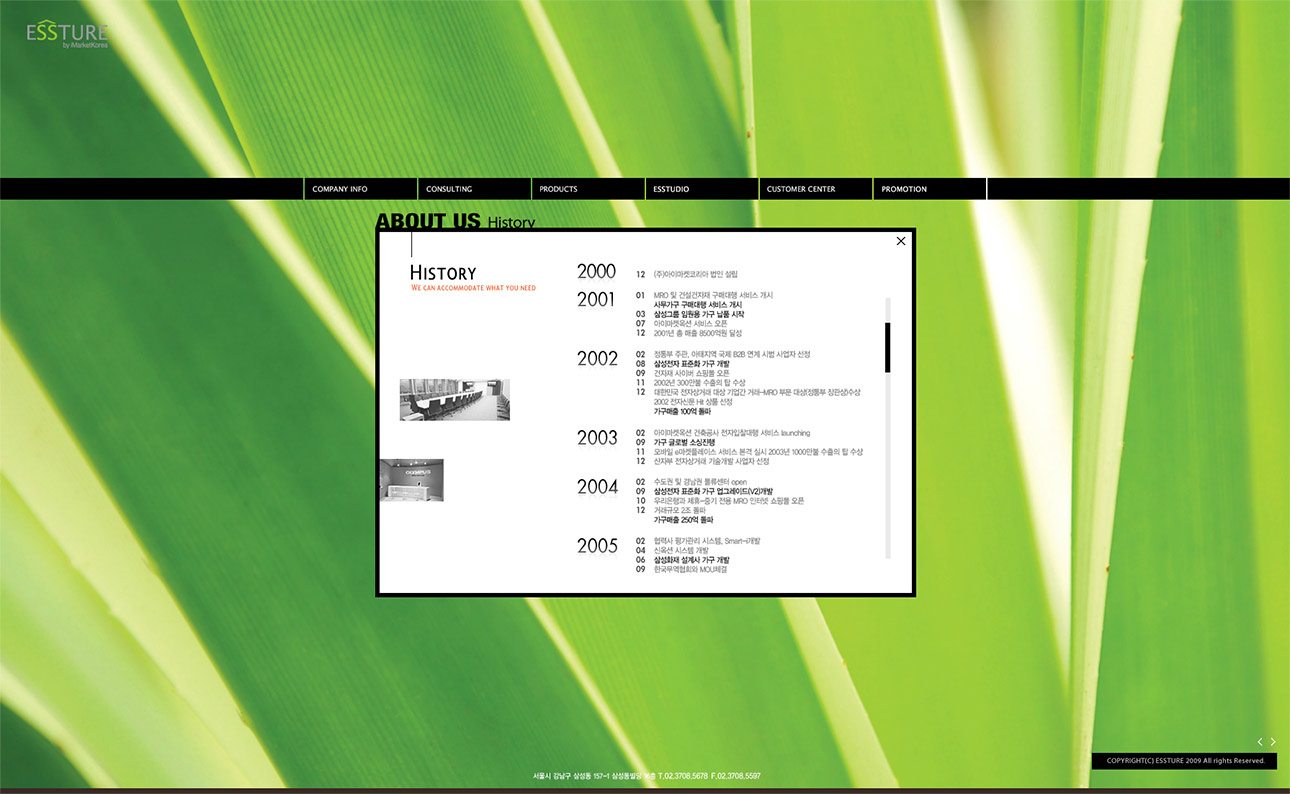
Task: Click the "2001년 총 매출 8500억원 달성" entry
Action: pos(698,333)
